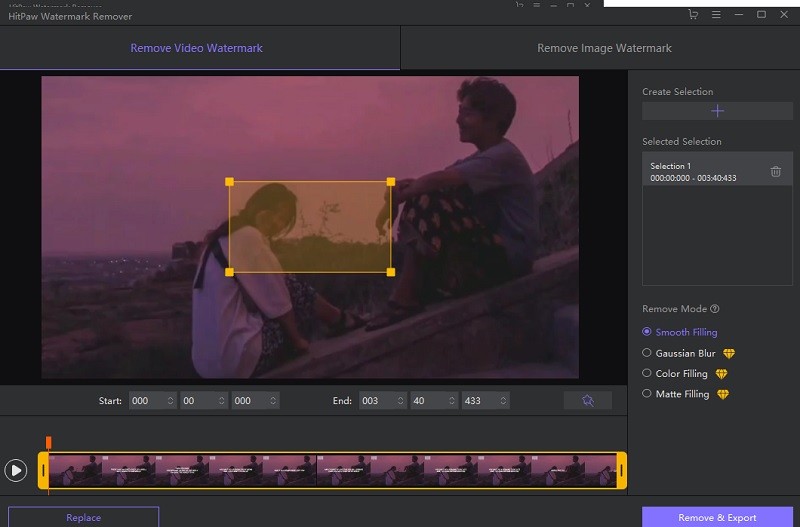Delete Selection 1 with the trash icon
The image size is (800, 527).
click(x=776, y=172)
